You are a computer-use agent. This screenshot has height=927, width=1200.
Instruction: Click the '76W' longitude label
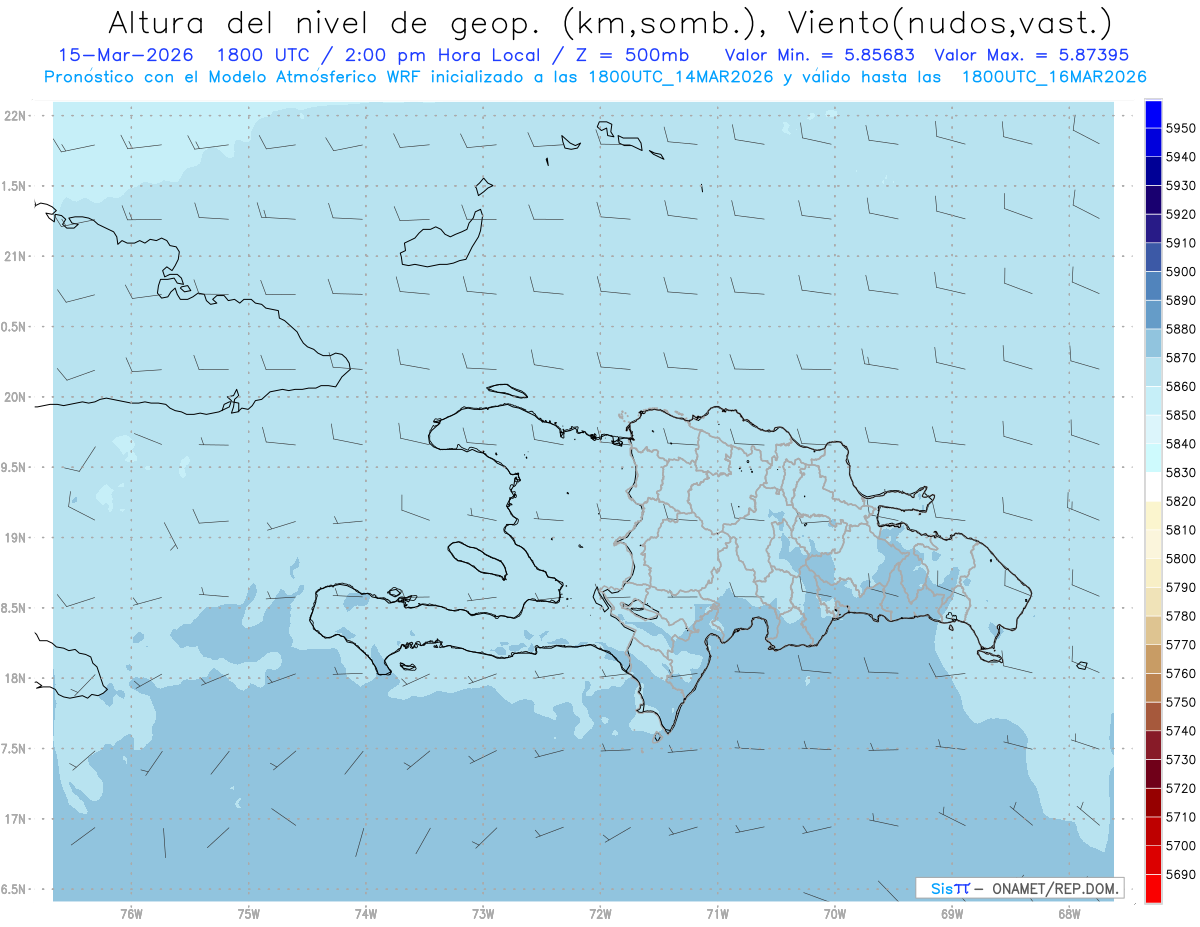[x=131, y=914]
